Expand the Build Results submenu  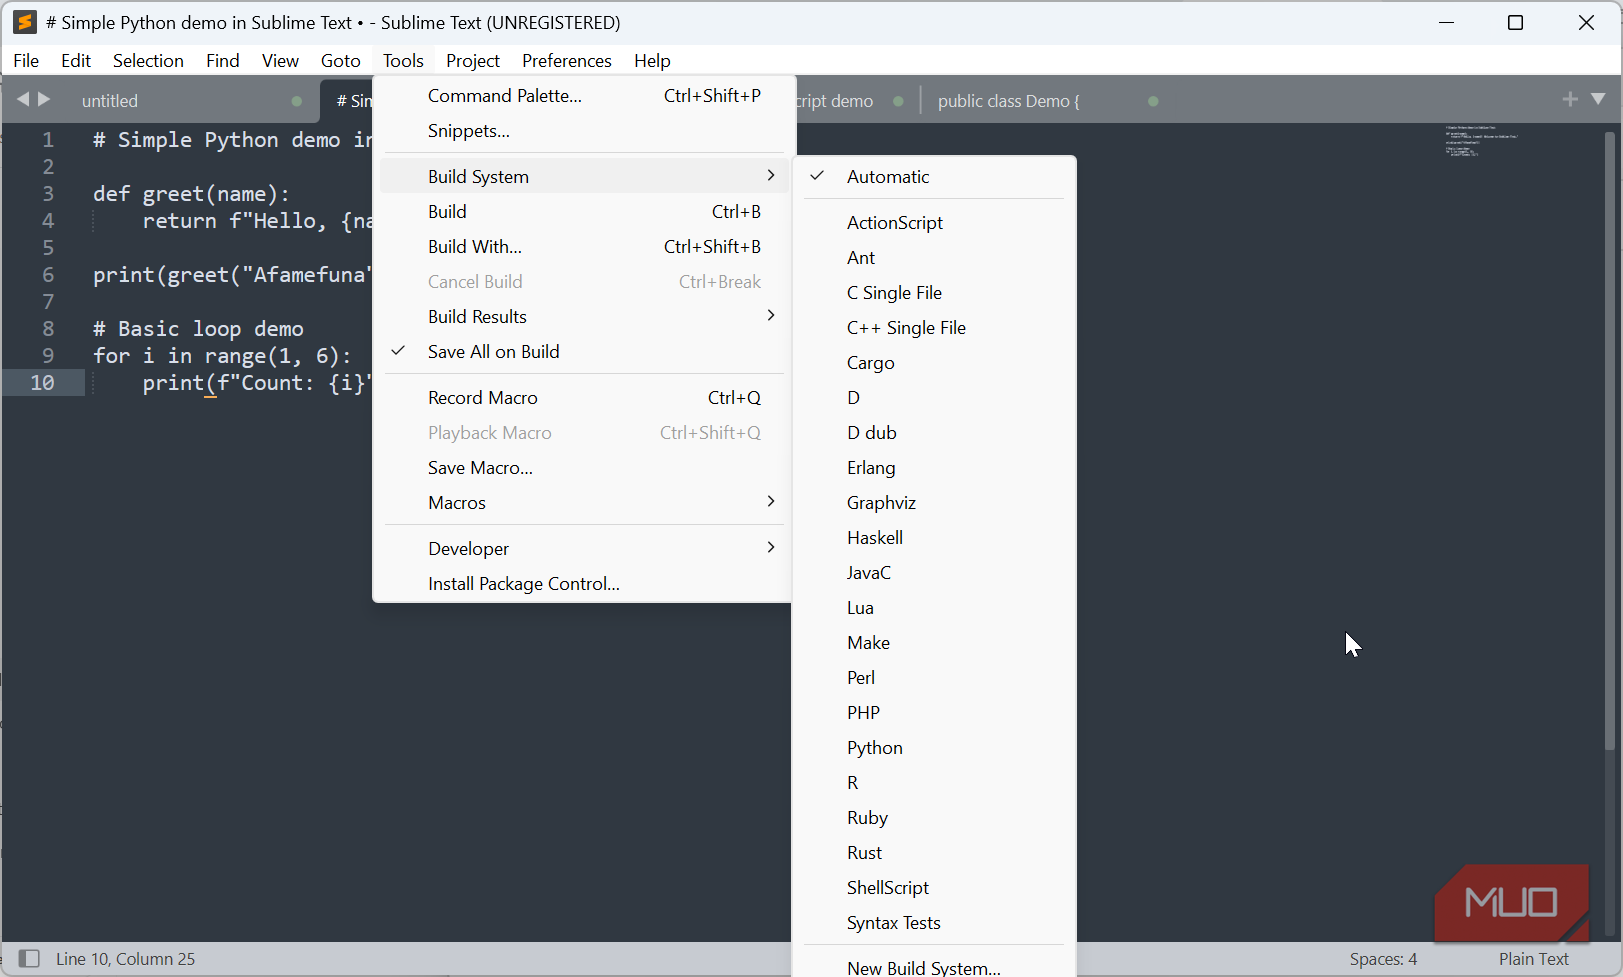pyautogui.click(x=584, y=317)
